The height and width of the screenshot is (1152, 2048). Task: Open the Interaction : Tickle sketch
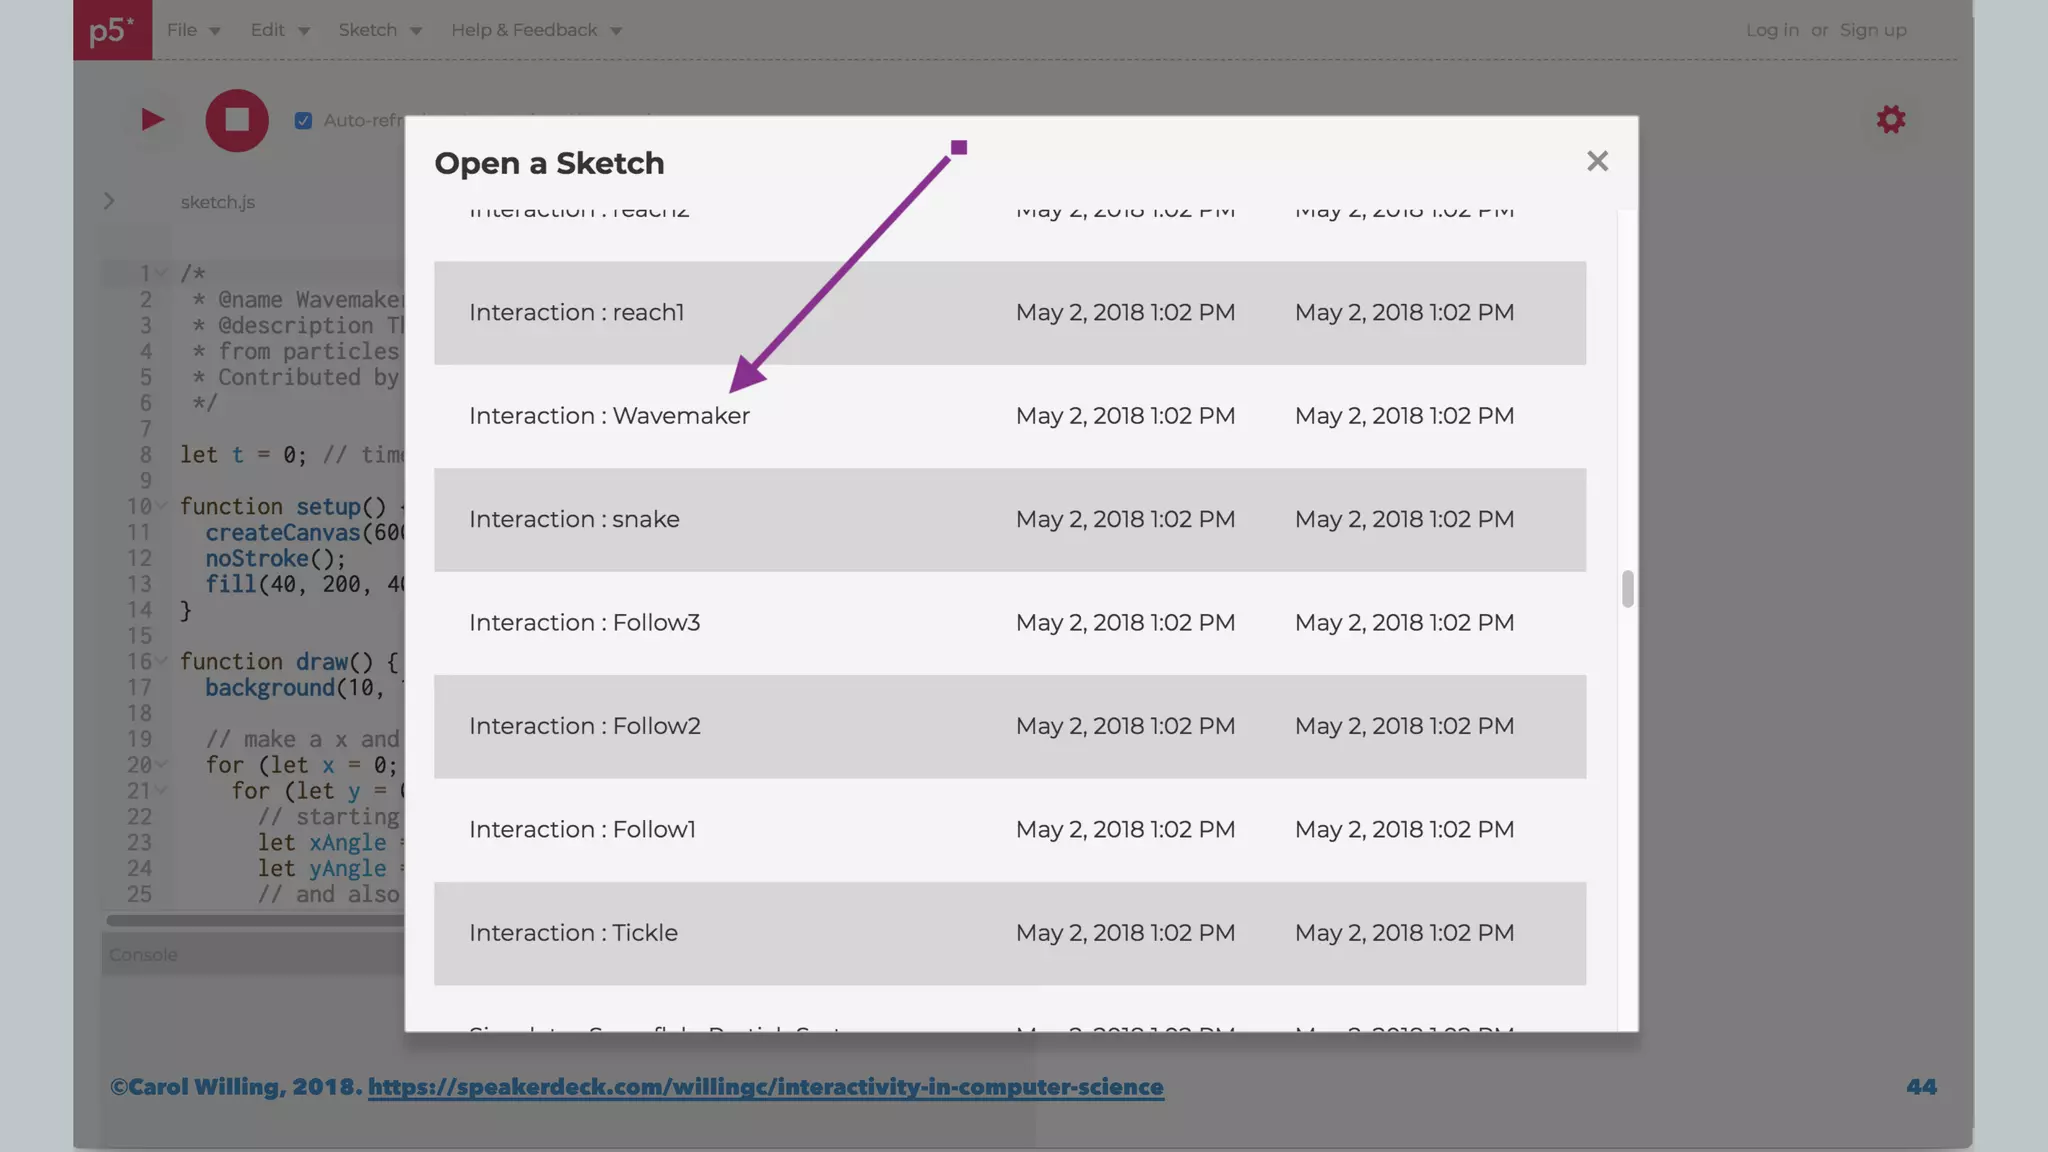(x=573, y=932)
